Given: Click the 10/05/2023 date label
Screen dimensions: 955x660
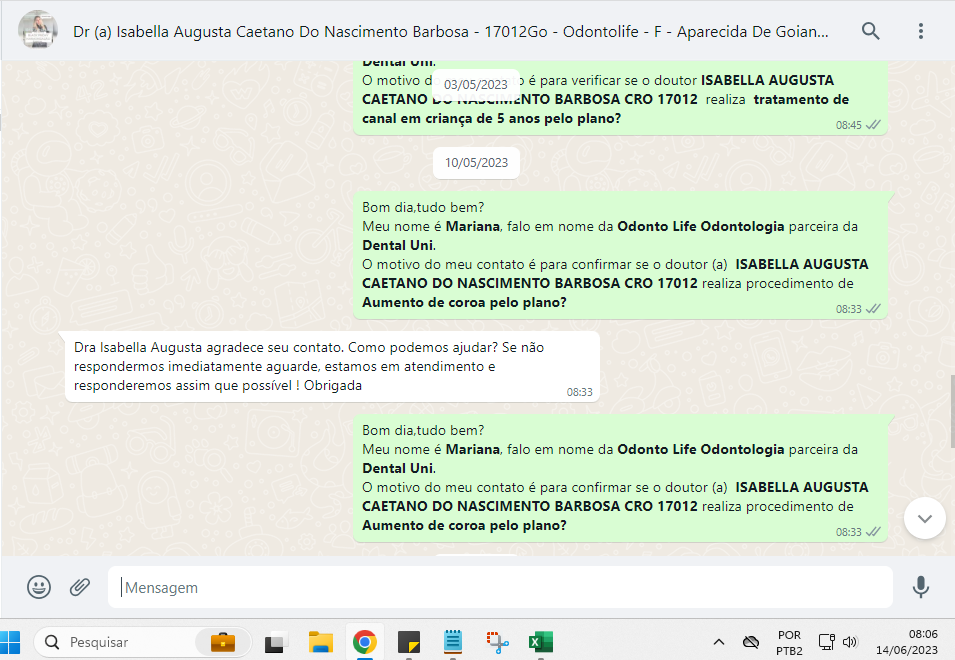Looking at the screenshot, I should (x=476, y=163).
